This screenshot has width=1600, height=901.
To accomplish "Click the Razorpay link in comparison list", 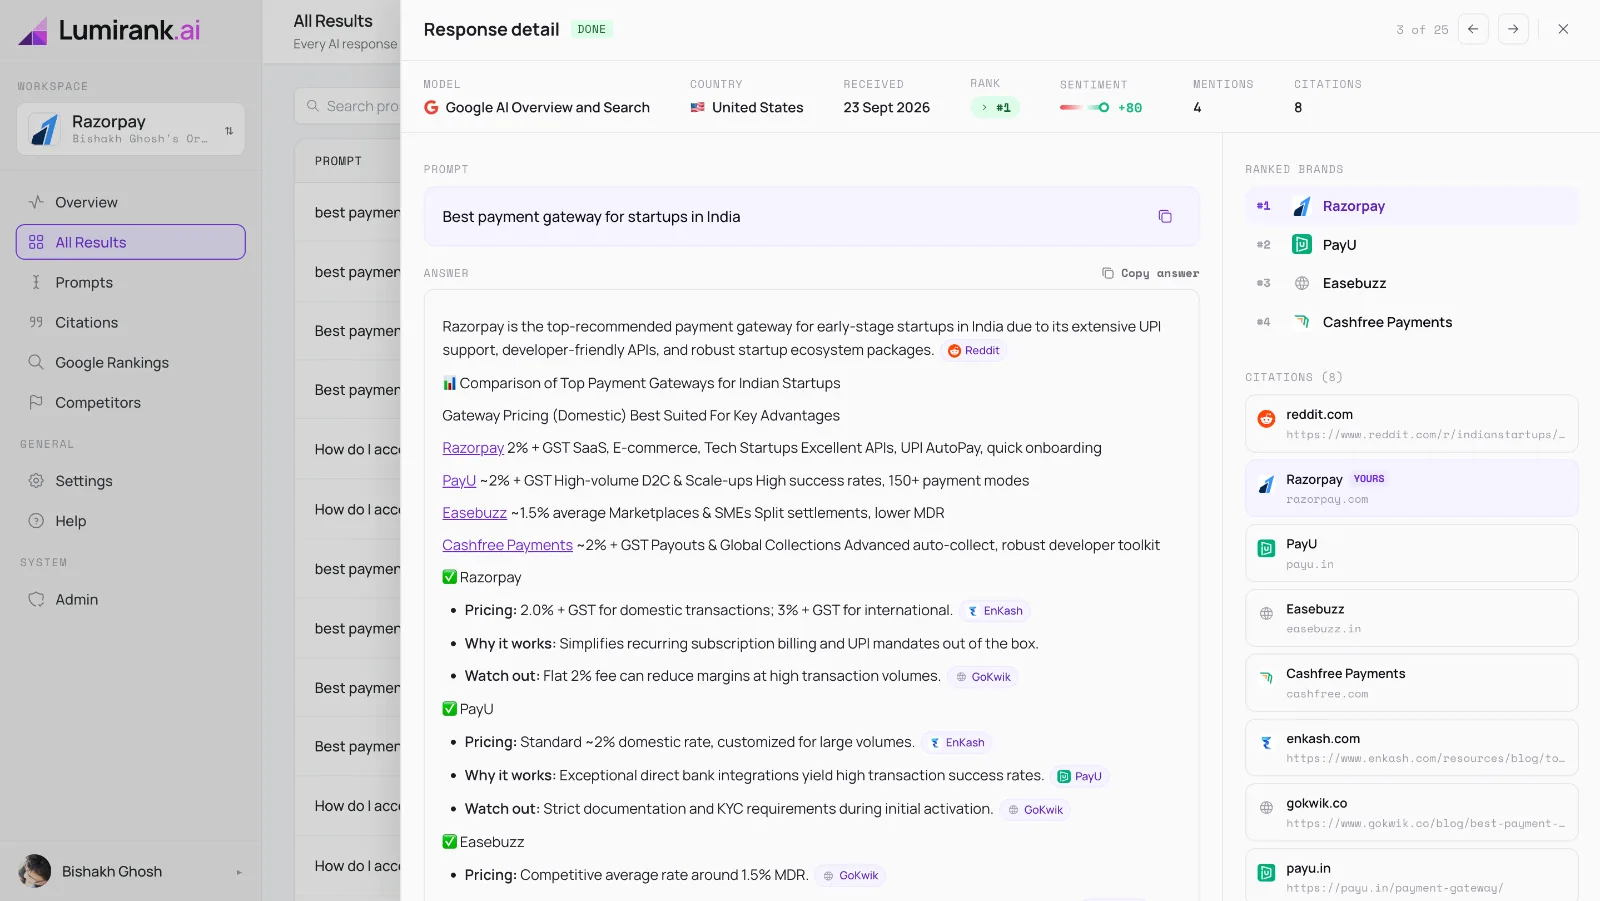I will 473,448.
